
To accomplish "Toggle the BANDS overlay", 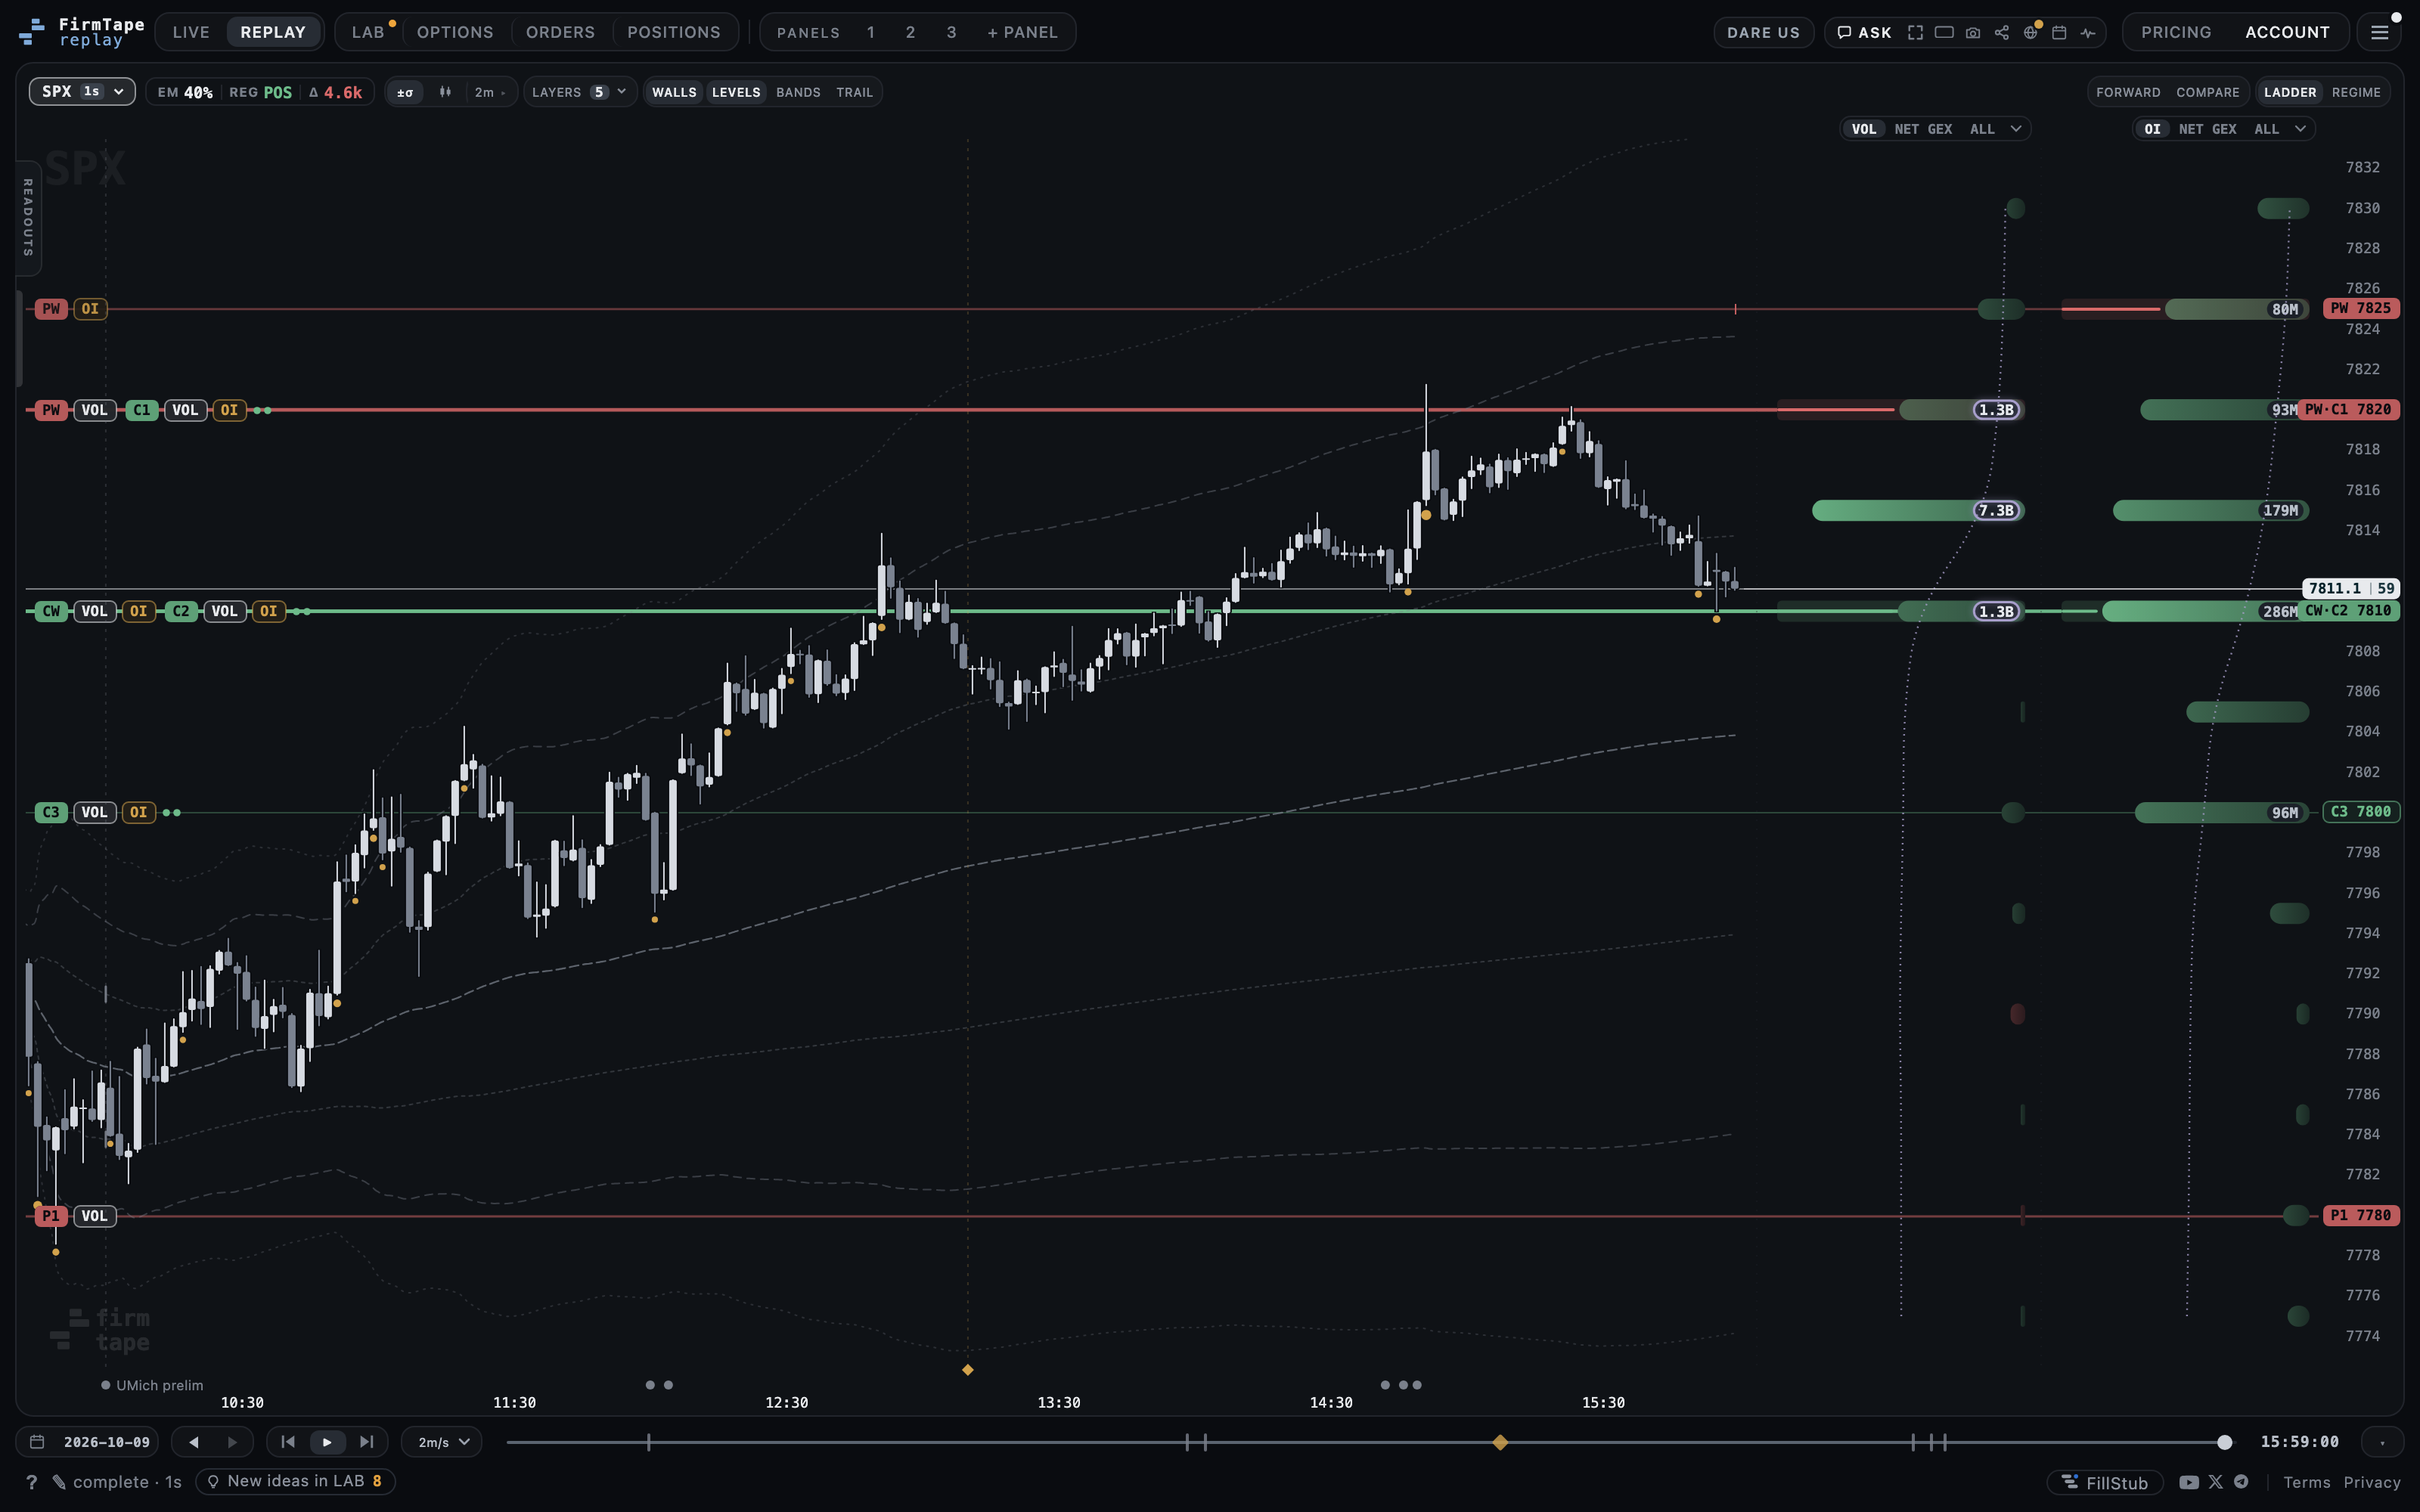I will point(798,92).
